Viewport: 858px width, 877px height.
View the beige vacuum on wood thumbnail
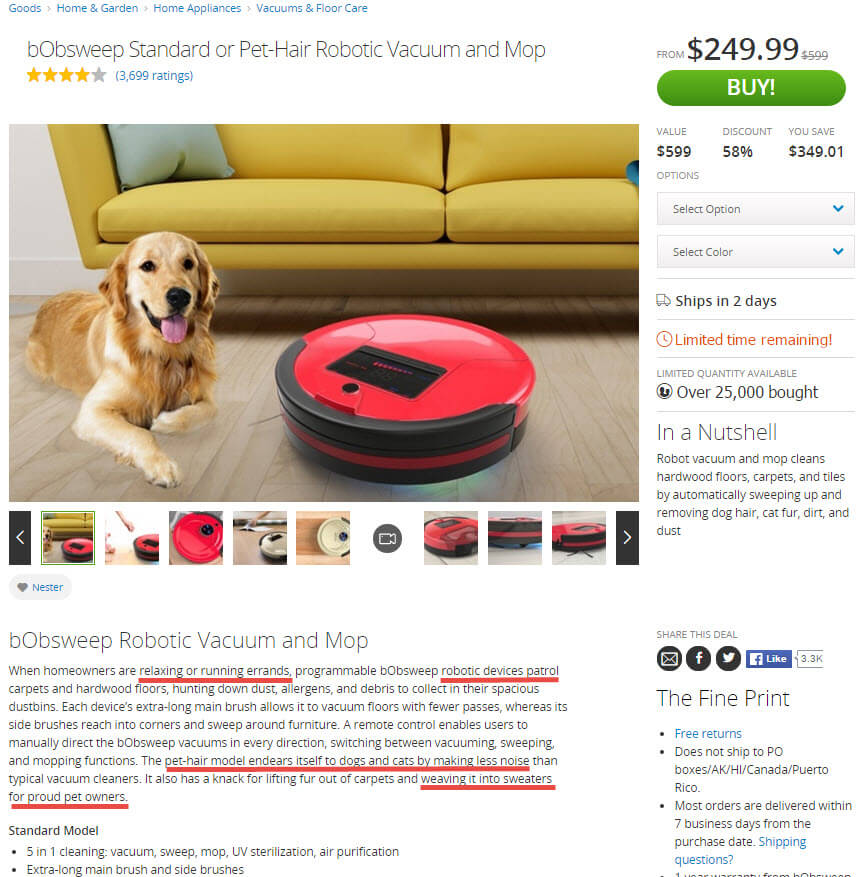tap(323, 537)
